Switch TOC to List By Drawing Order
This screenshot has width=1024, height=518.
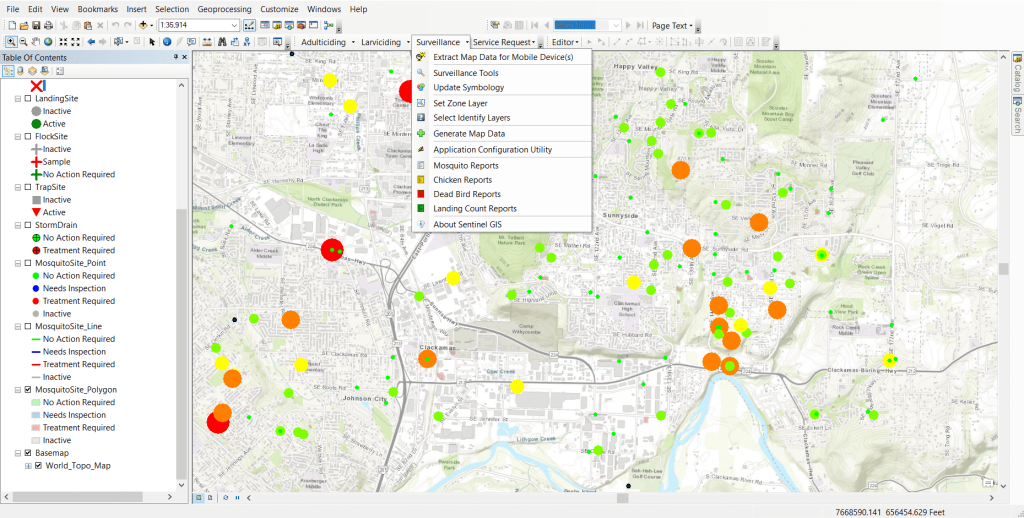pos(8,71)
